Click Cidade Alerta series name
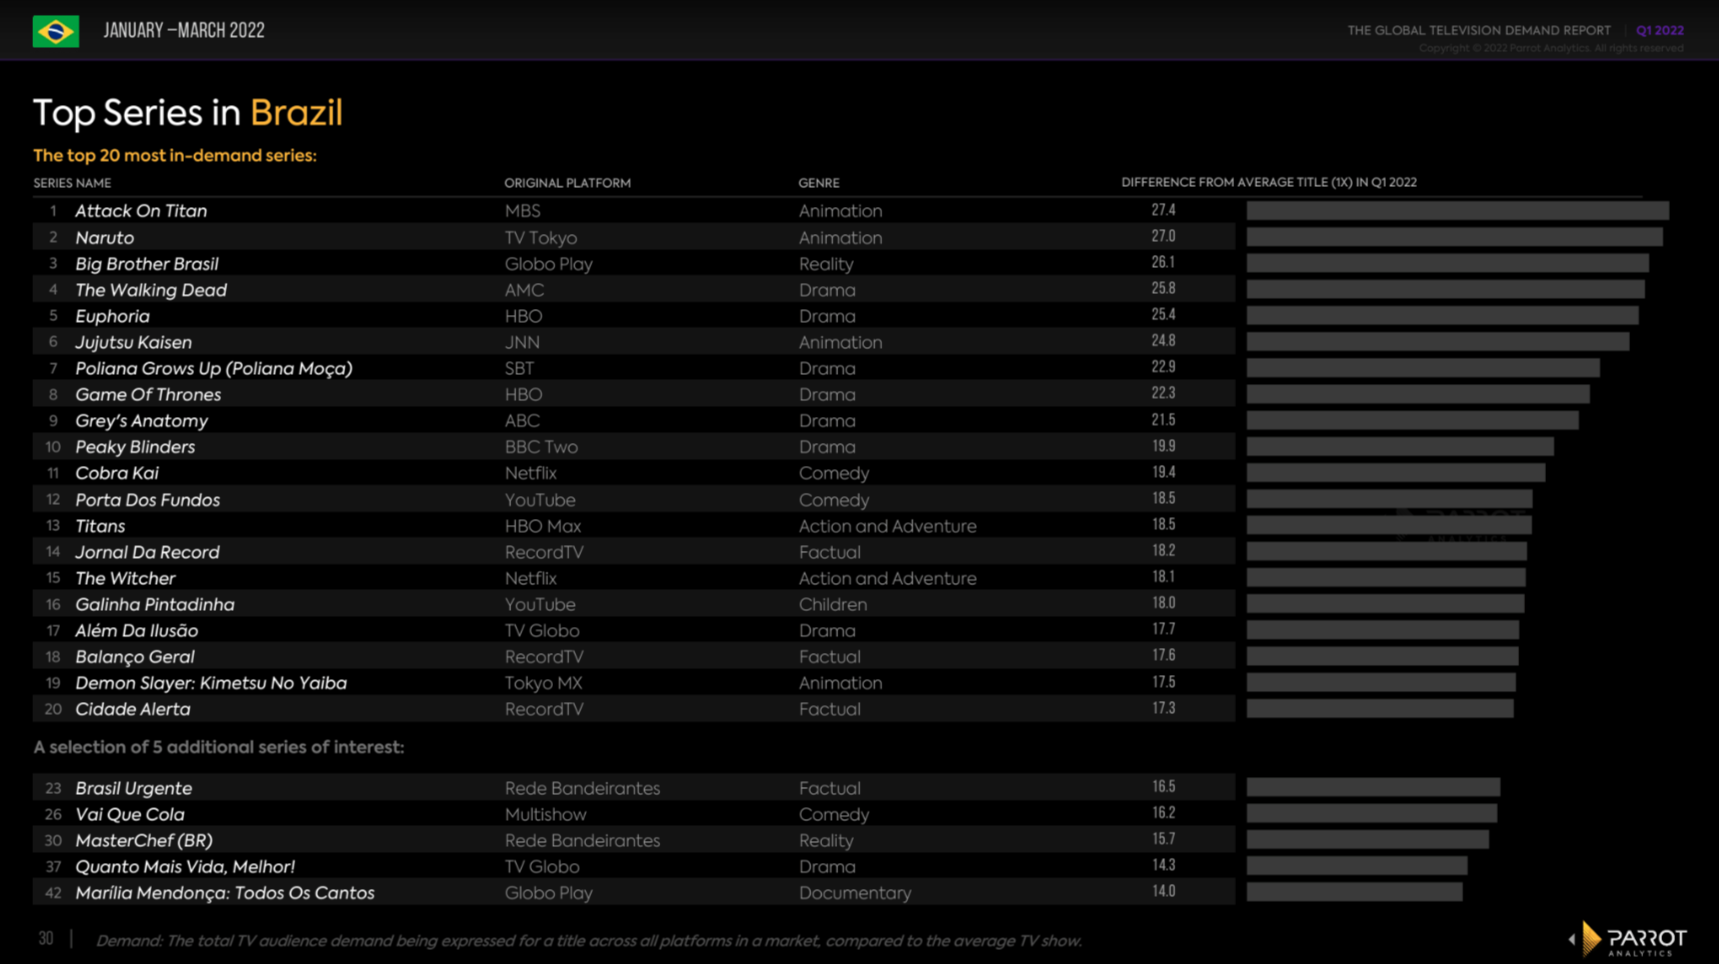This screenshot has width=1719, height=964. 133,709
